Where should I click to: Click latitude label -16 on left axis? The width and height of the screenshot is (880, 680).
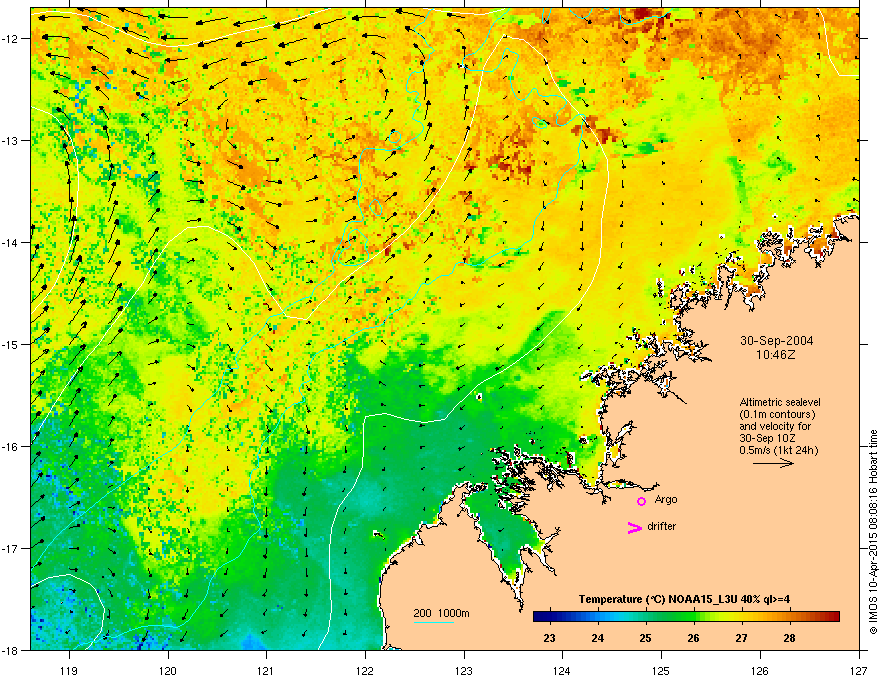coord(10,447)
